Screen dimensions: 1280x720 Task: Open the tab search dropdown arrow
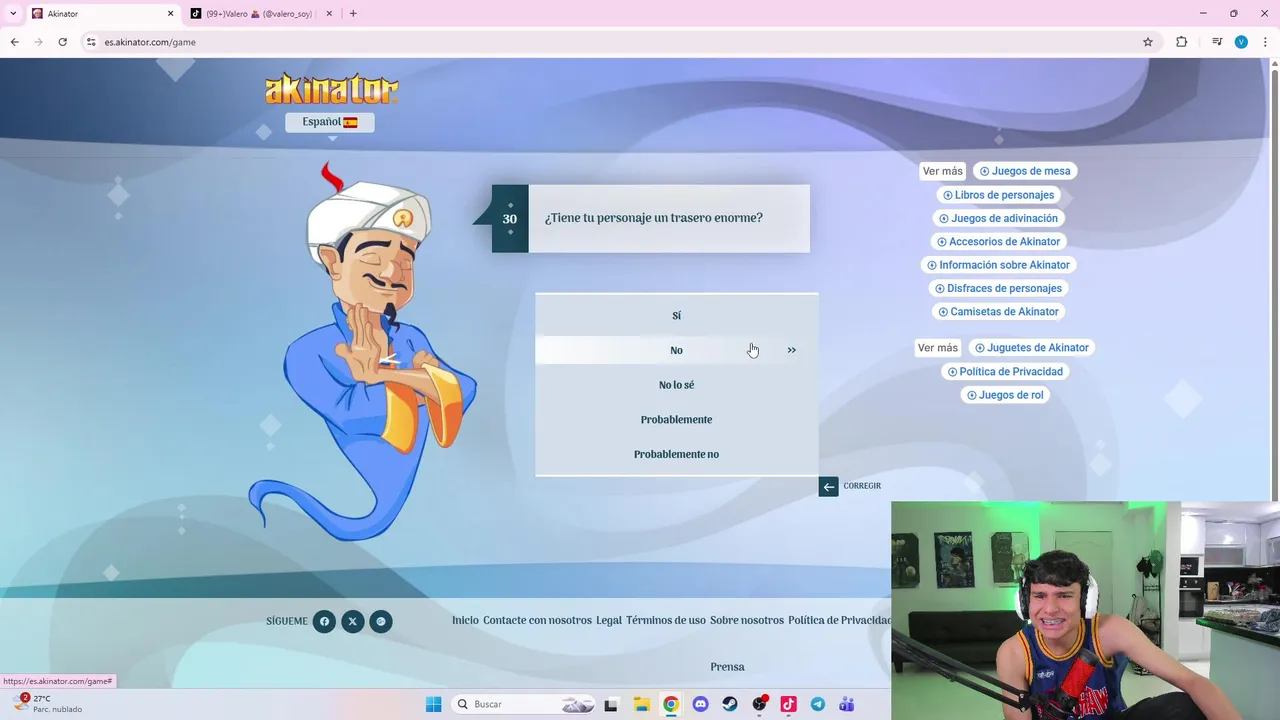[x=13, y=14]
